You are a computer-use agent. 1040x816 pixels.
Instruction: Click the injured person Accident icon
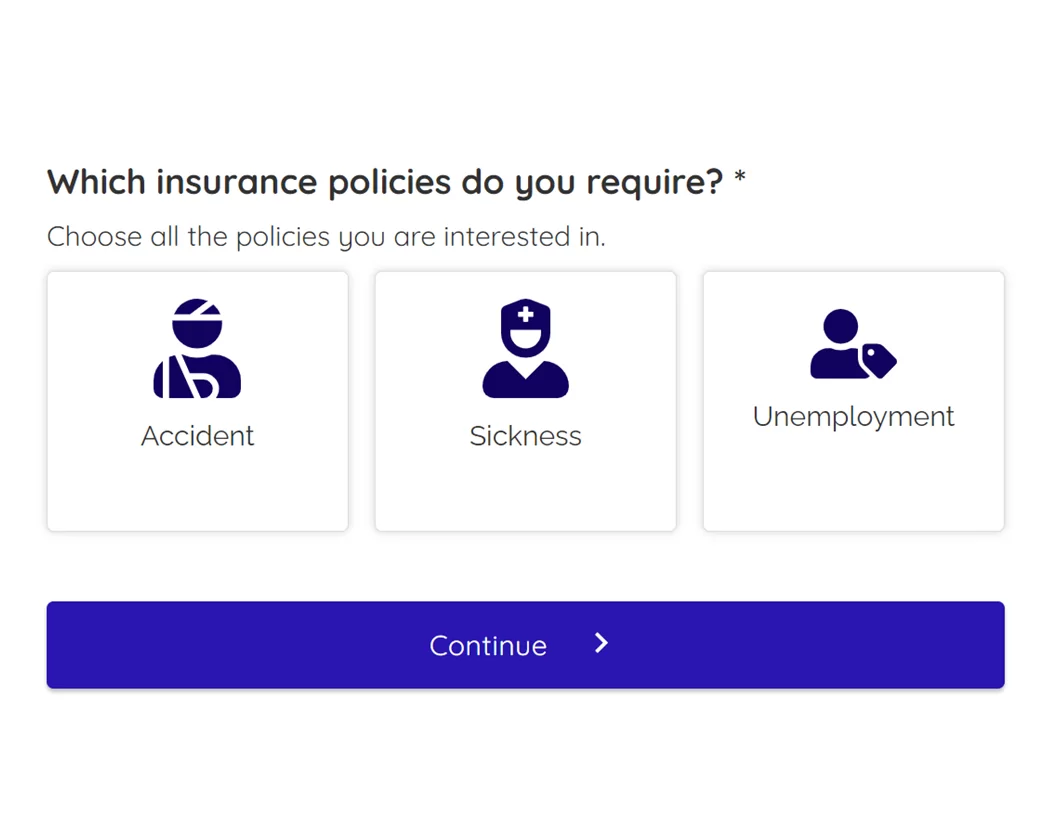pyautogui.click(x=197, y=348)
